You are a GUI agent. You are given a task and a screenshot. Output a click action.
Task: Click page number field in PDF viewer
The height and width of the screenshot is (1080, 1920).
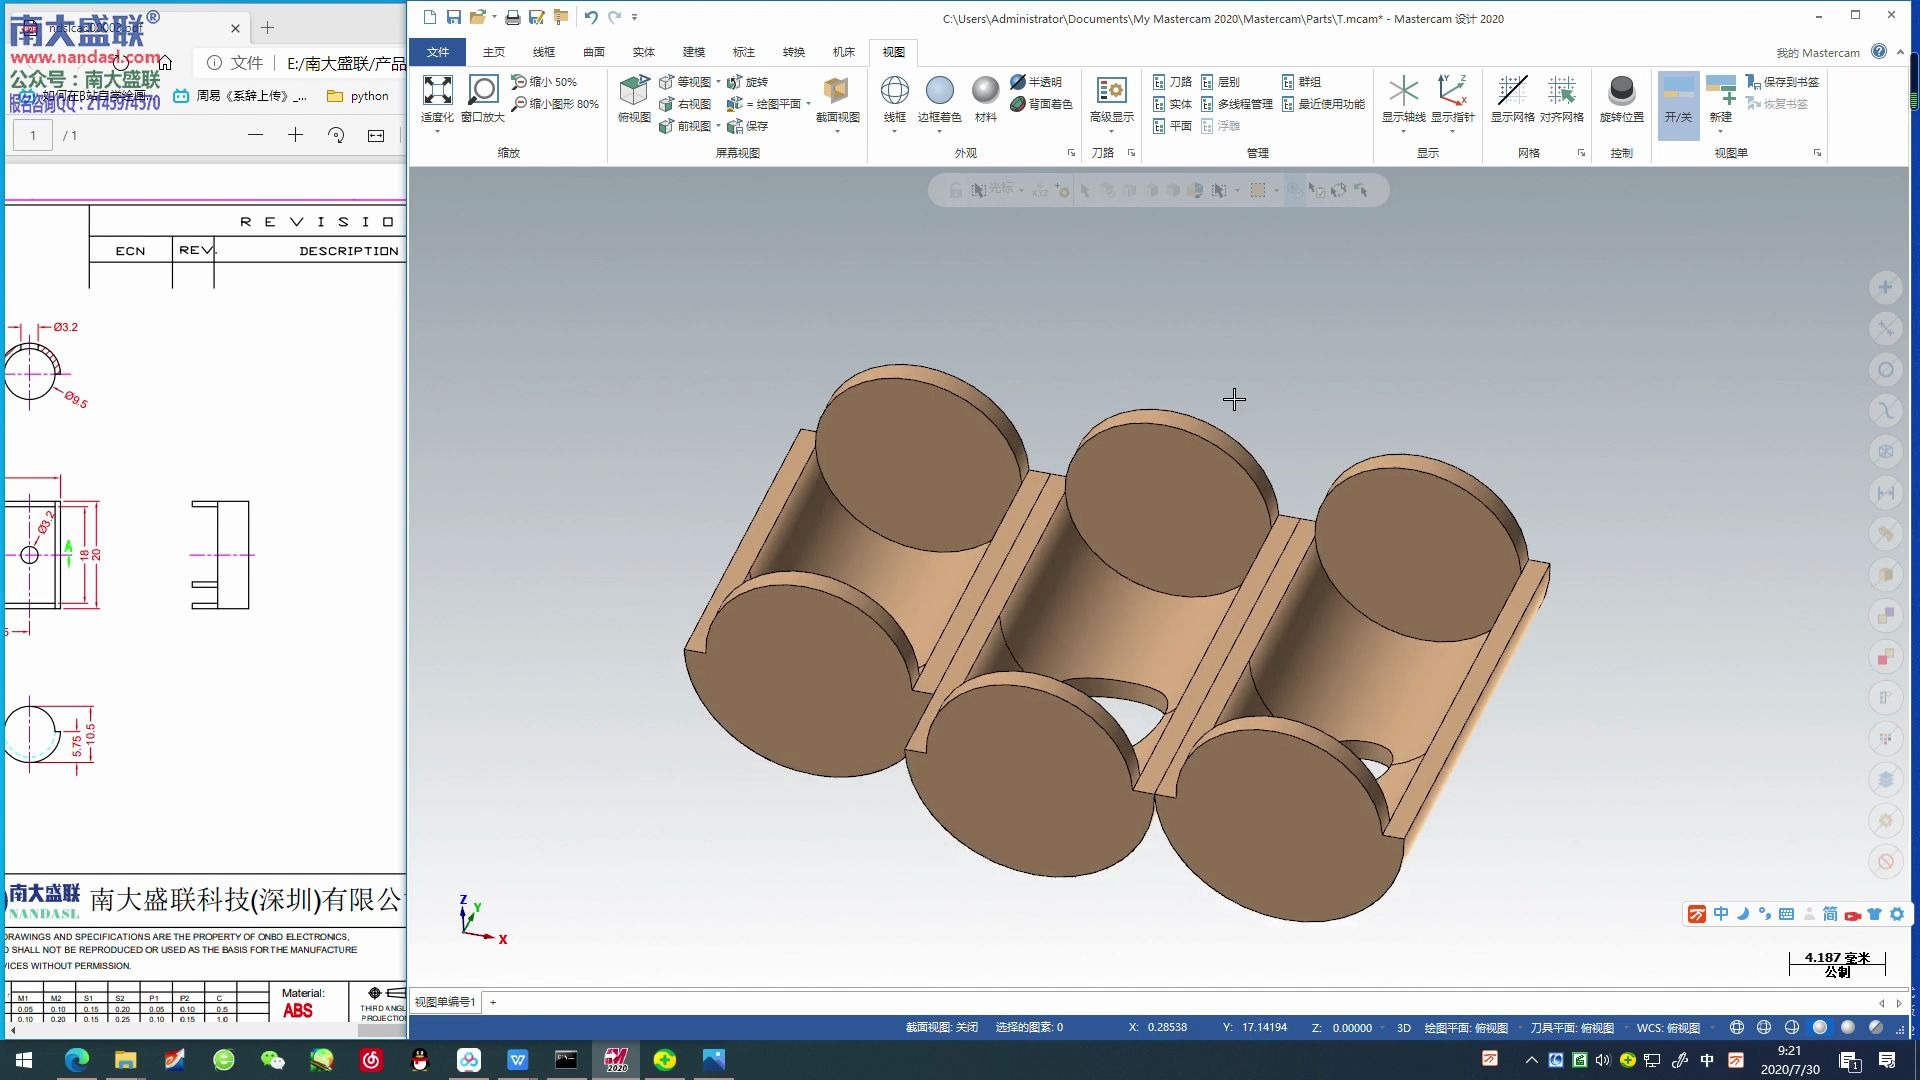pos(33,135)
